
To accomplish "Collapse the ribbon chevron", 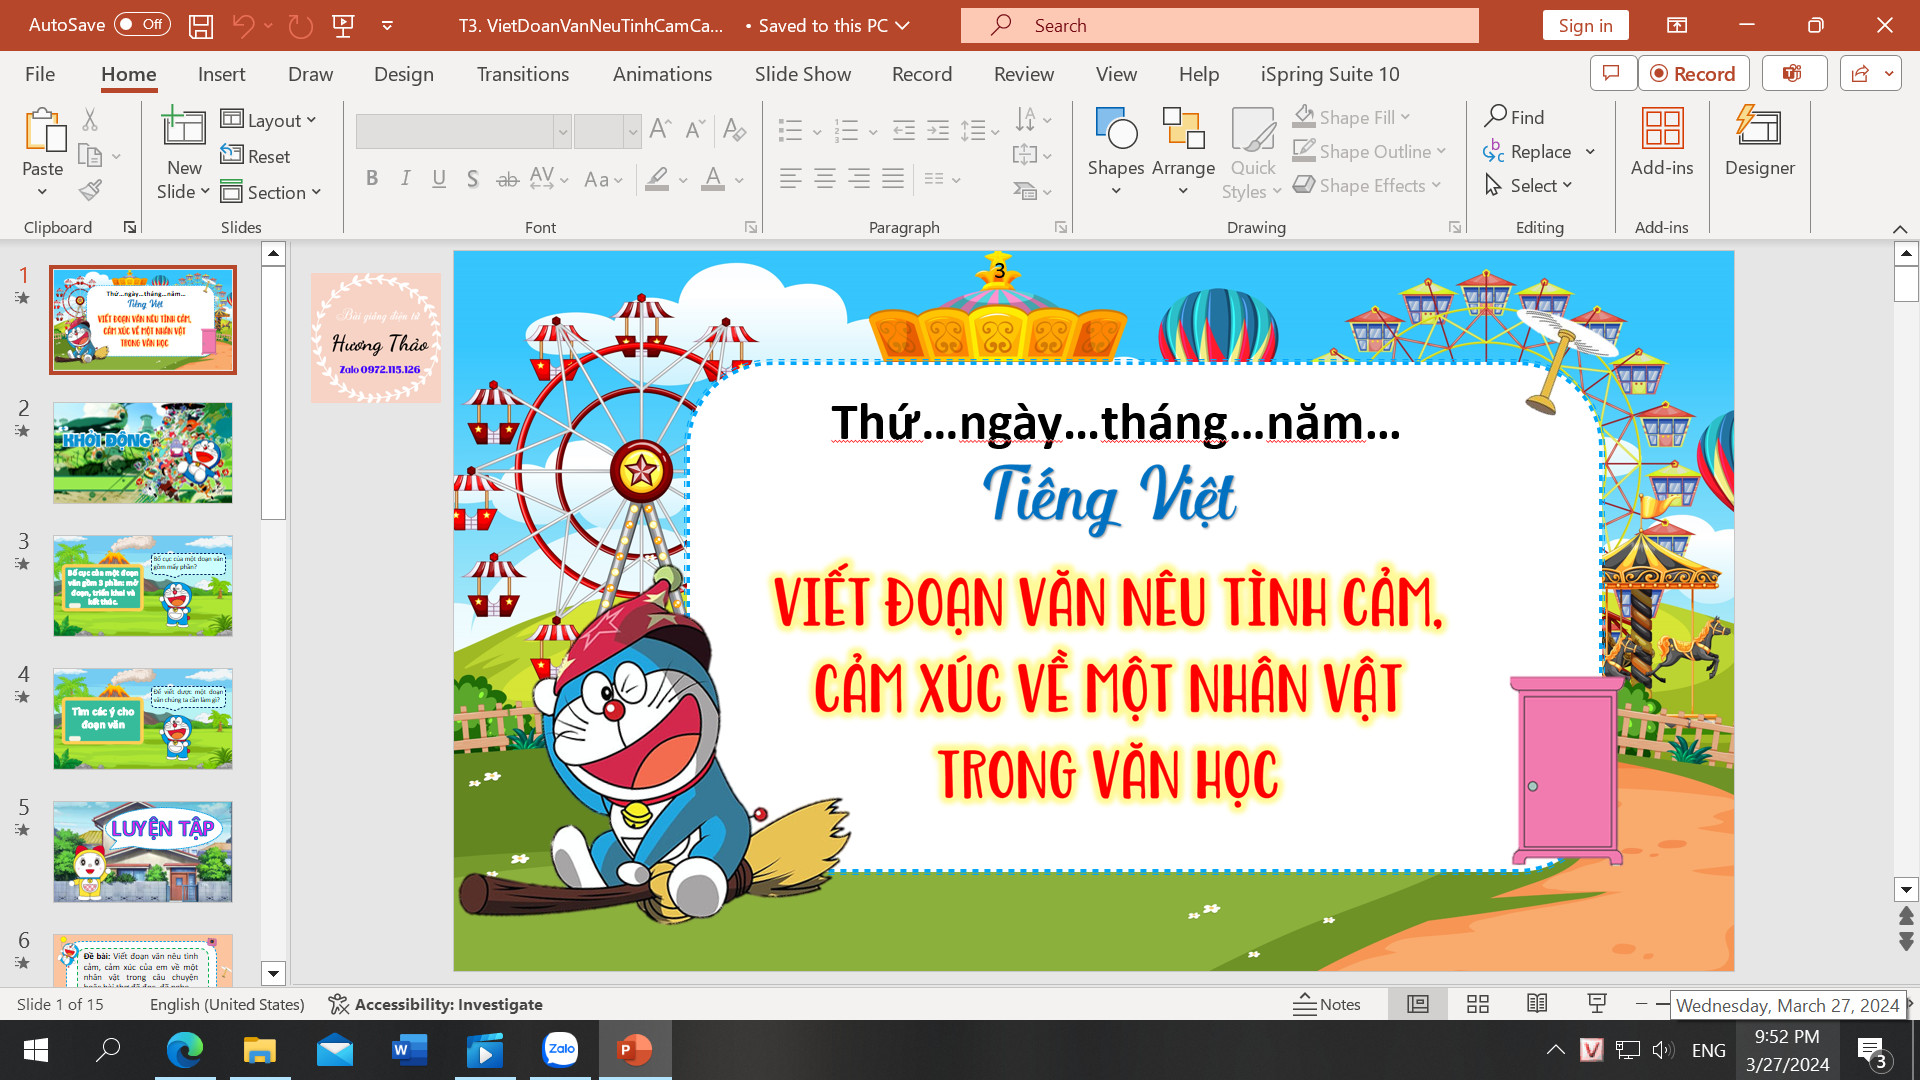I will tap(1900, 229).
